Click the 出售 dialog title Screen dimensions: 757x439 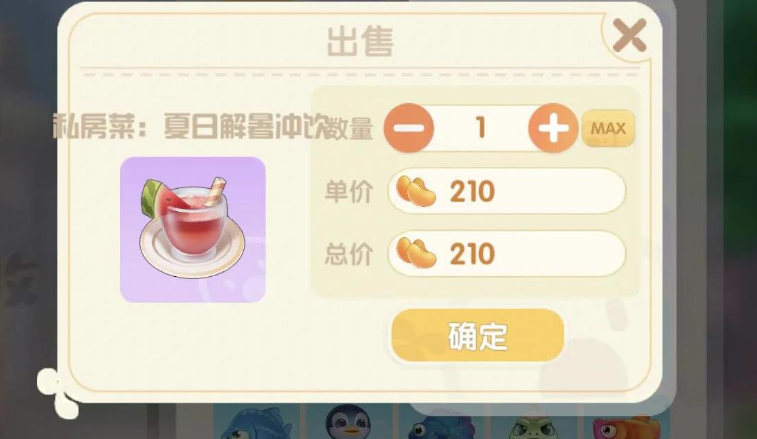(360, 42)
